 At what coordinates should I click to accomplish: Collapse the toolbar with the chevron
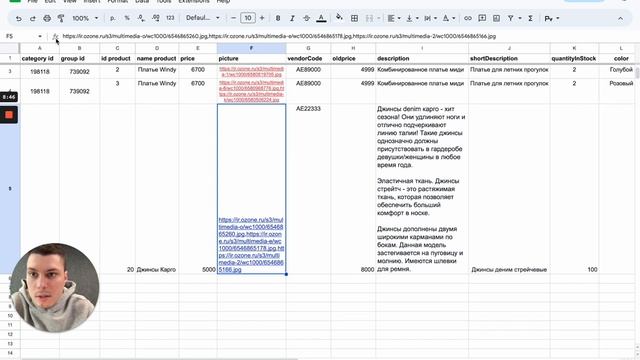point(620,18)
